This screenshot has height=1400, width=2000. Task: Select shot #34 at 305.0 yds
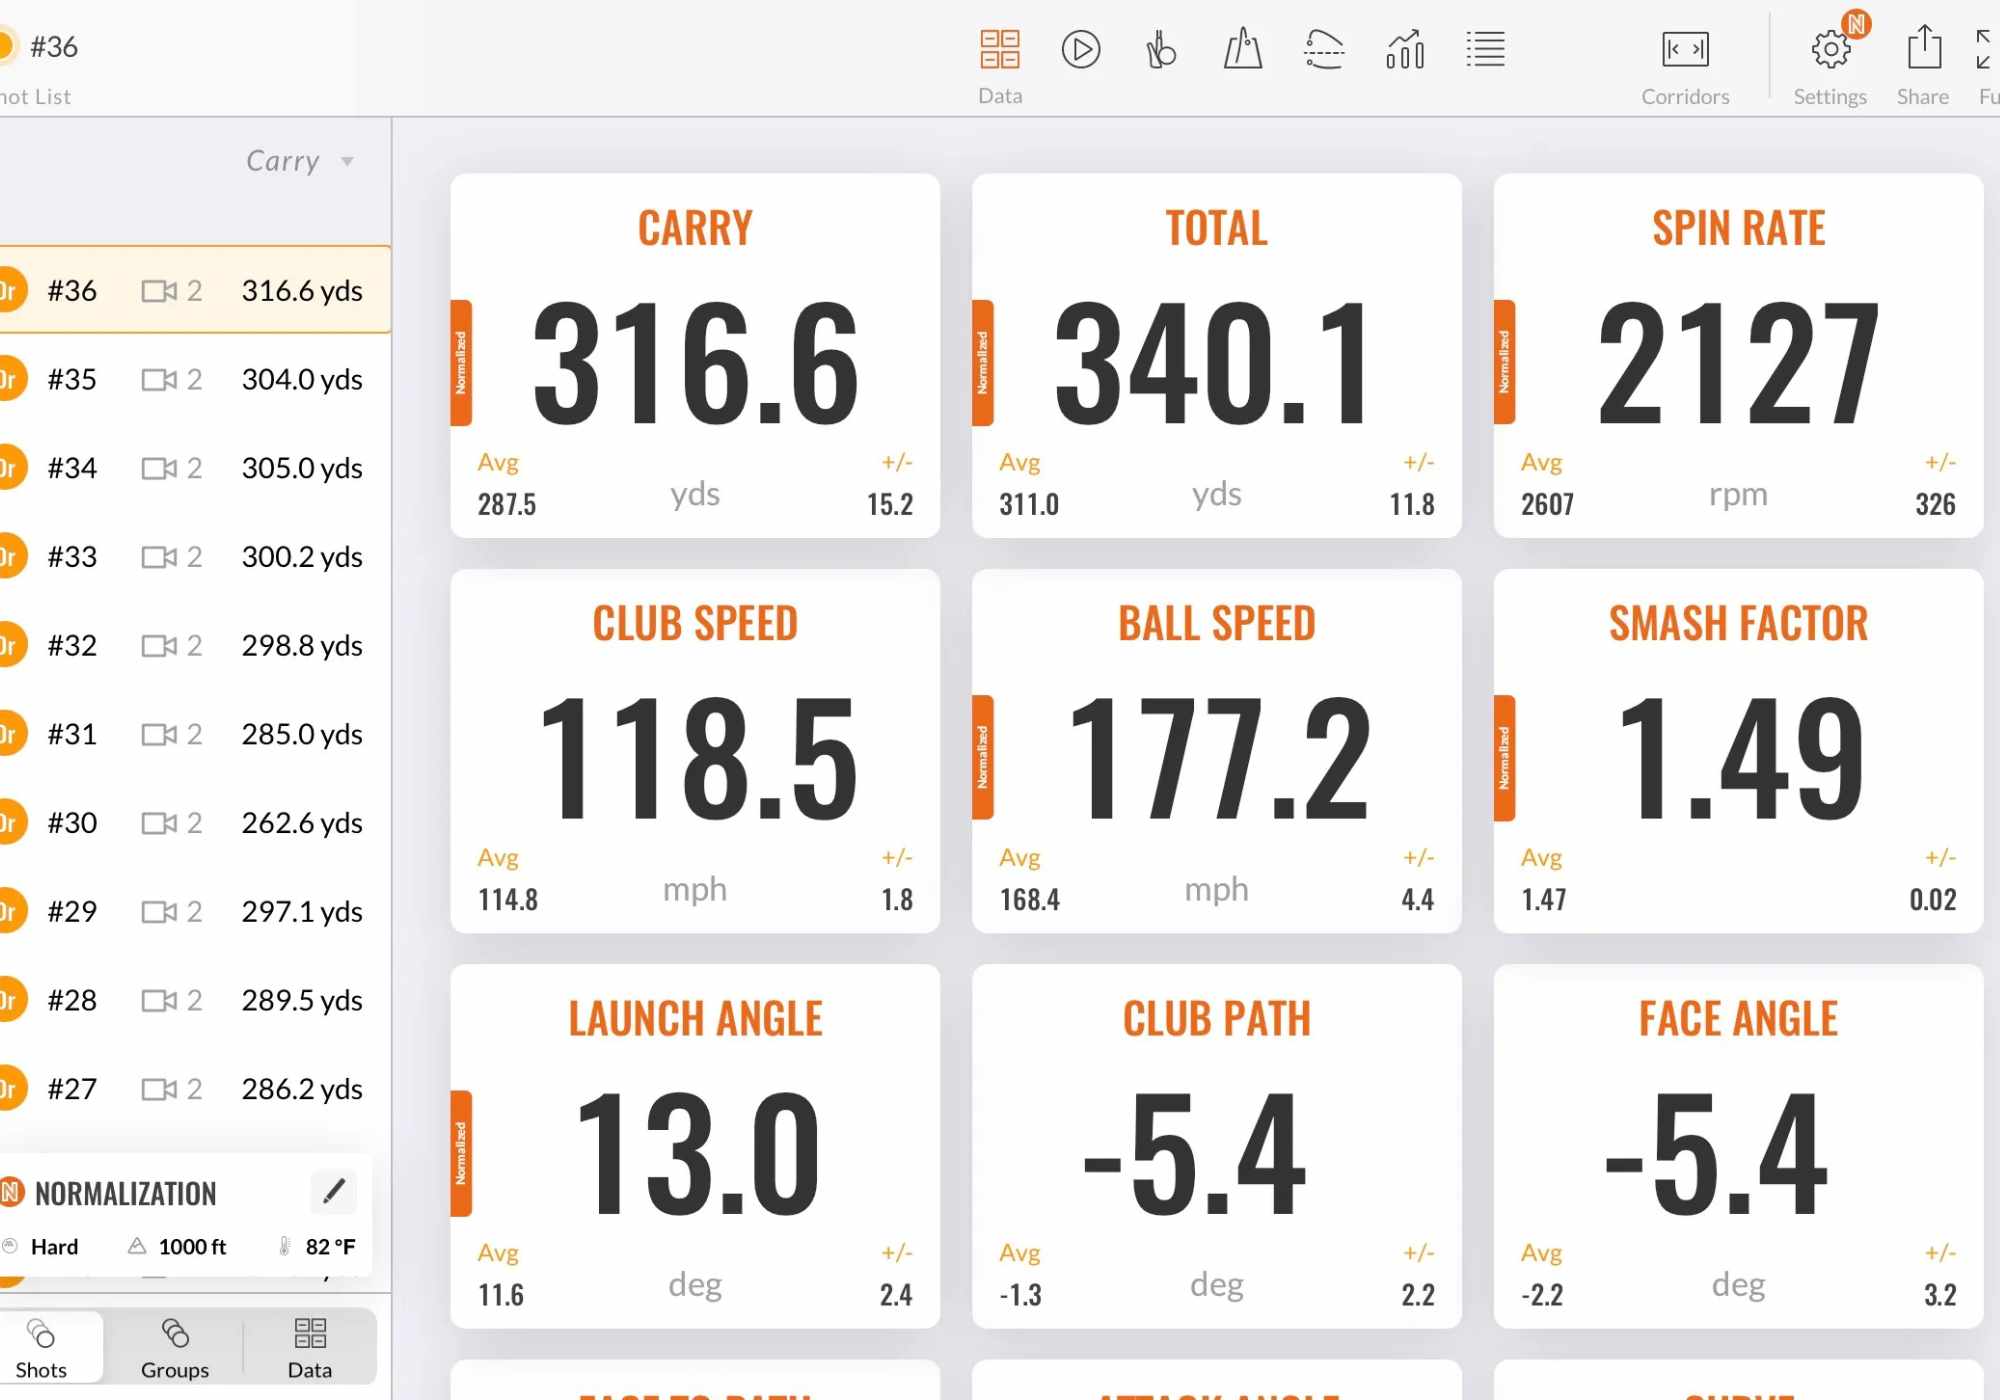tap(195, 468)
